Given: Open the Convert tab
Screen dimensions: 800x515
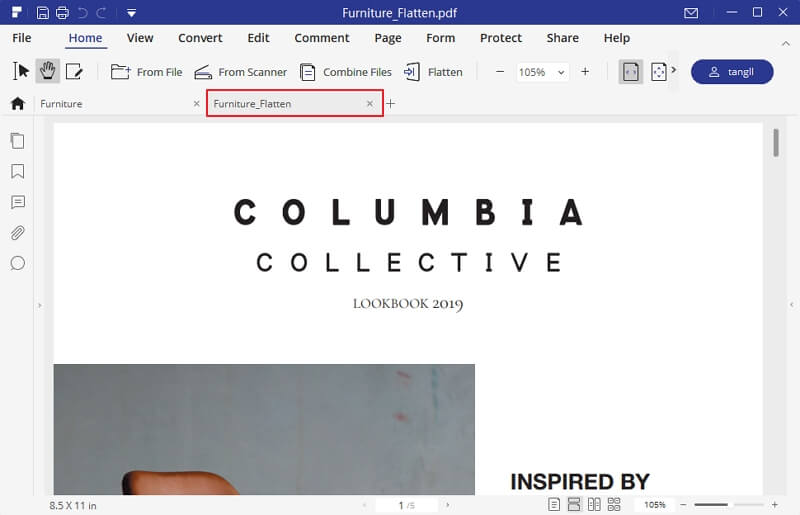Looking at the screenshot, I should coord(200,38).
